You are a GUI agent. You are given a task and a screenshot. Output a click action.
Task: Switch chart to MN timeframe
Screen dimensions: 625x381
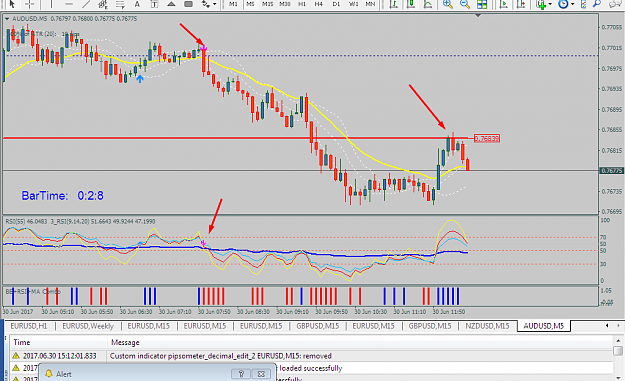[370, 4]
